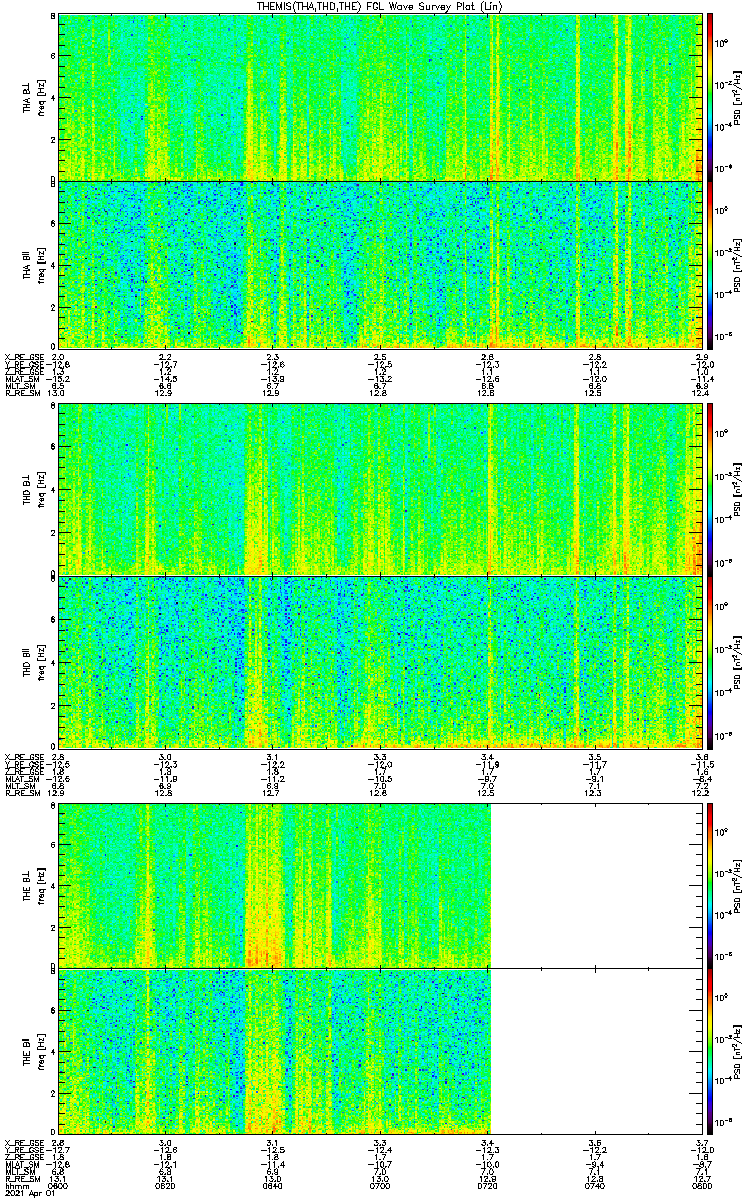Click the color bar beside THA B⊥ panel

(x=710, y=96)
